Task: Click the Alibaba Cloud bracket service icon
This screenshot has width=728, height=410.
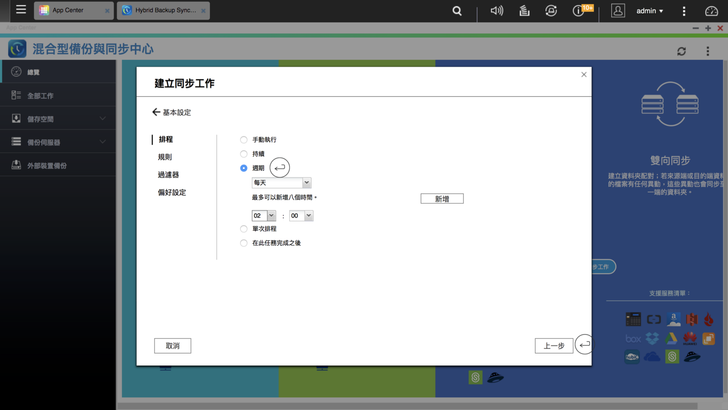Action: click(x=654, y=319)
